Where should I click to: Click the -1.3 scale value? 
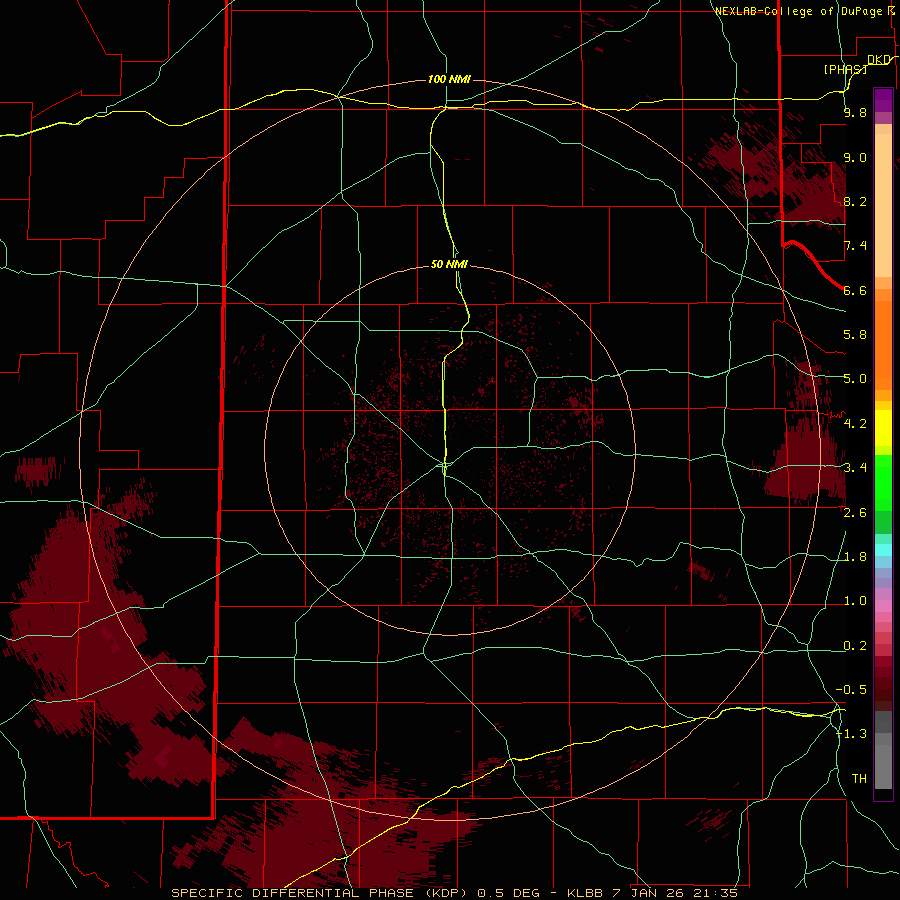tap(851, 734)
